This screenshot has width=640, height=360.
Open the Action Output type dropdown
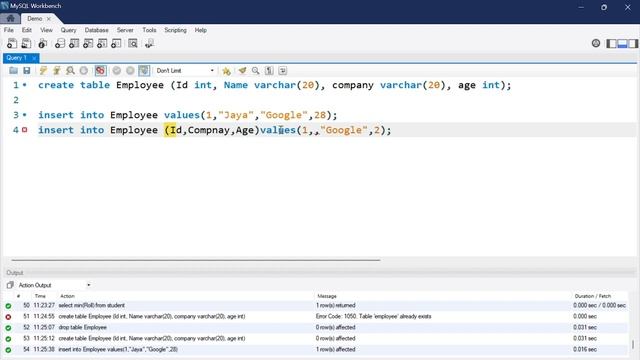tap(54, 285)
